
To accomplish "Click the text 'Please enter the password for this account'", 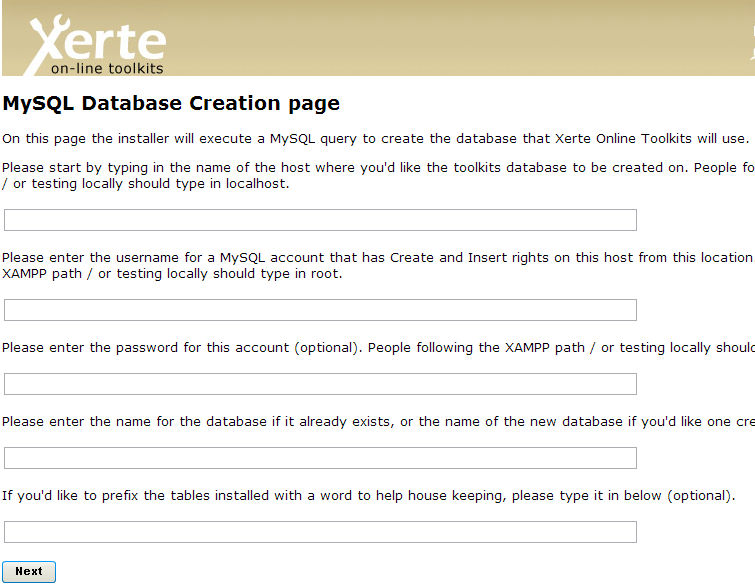I will click(145, 348).
